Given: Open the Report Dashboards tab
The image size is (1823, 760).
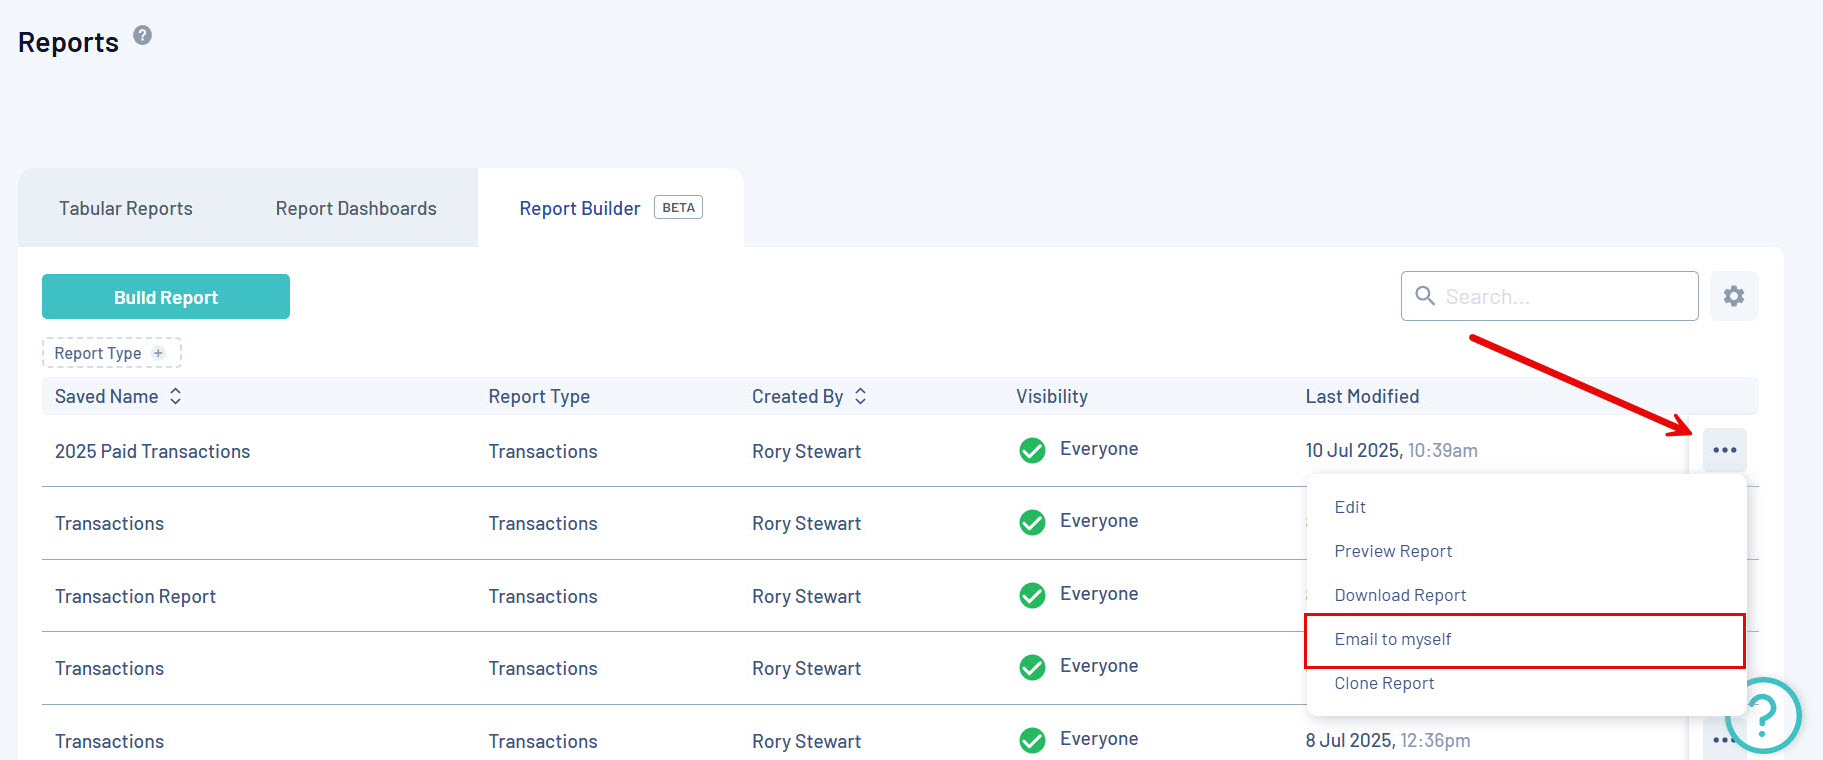Looking at the screenshot, I should pyautogui.click(x=356, y=208).
